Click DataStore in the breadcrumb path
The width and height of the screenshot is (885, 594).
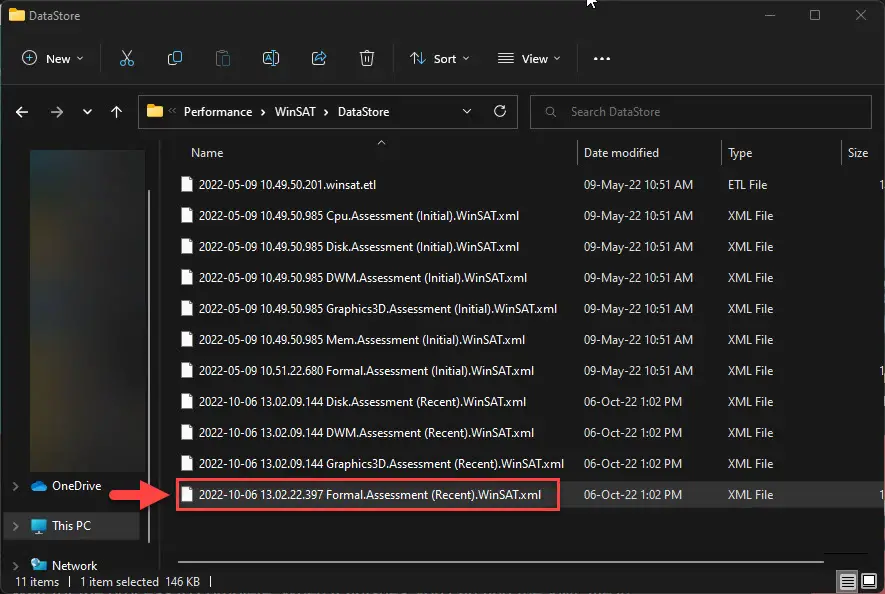pyautogui.click(x=363, y=112)
